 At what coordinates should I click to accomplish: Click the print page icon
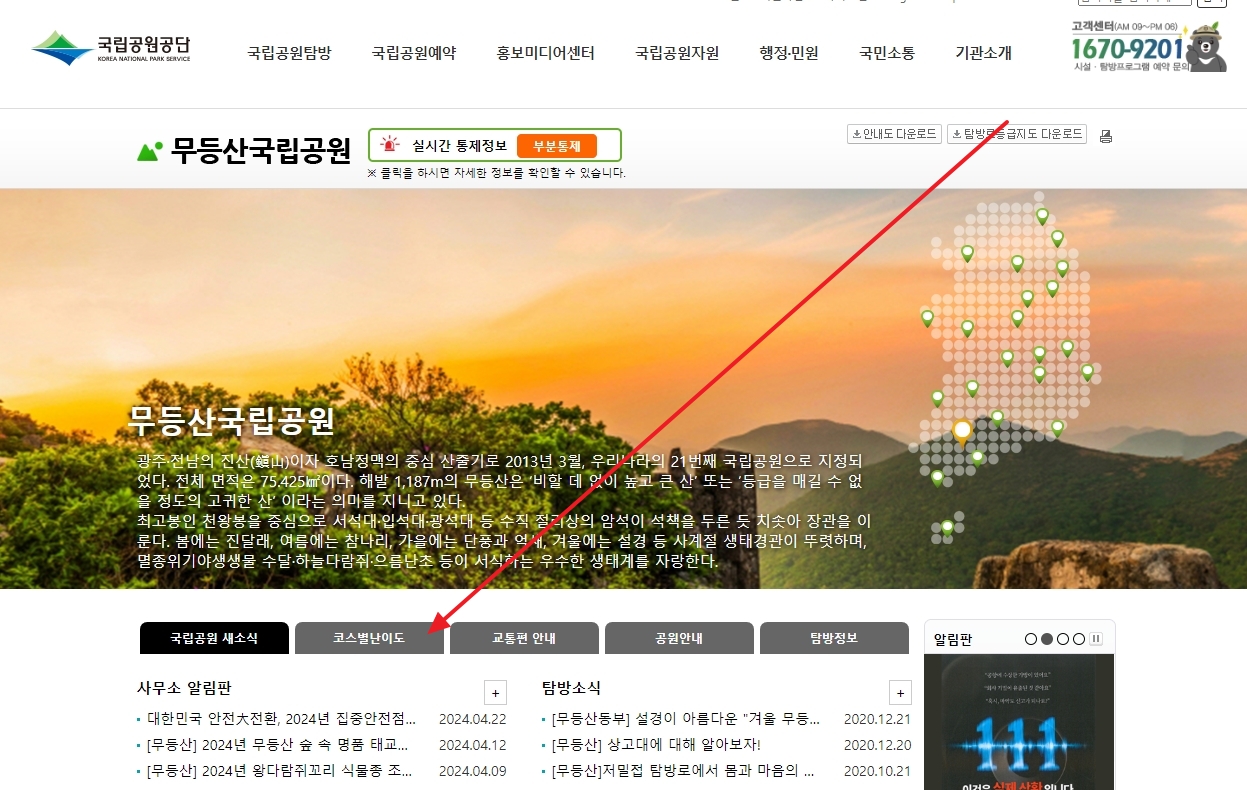1106,137
